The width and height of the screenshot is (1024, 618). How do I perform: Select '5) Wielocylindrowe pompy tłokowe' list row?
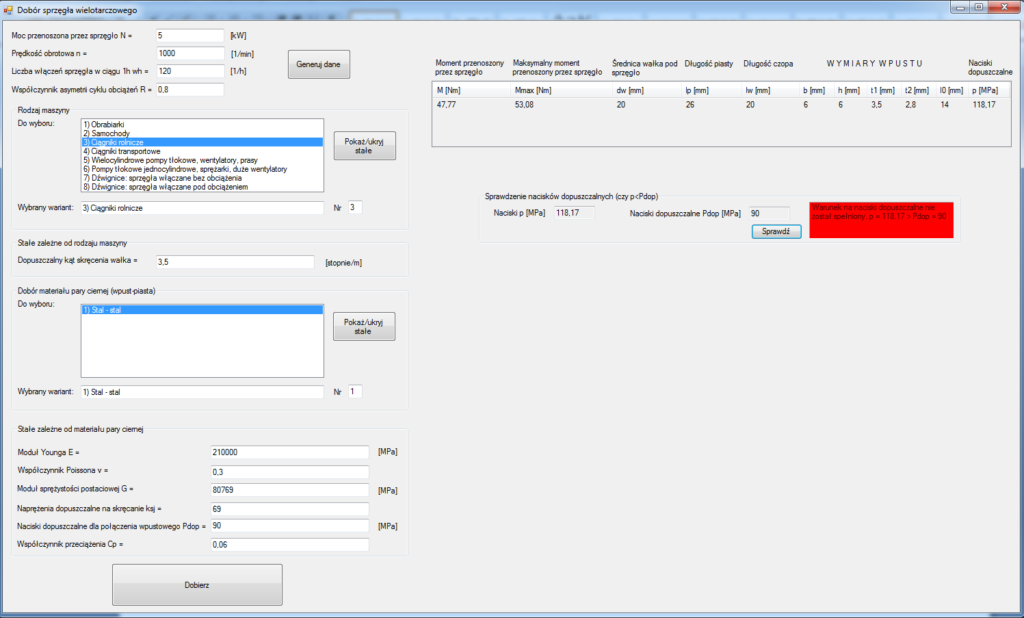coord(202,160)
